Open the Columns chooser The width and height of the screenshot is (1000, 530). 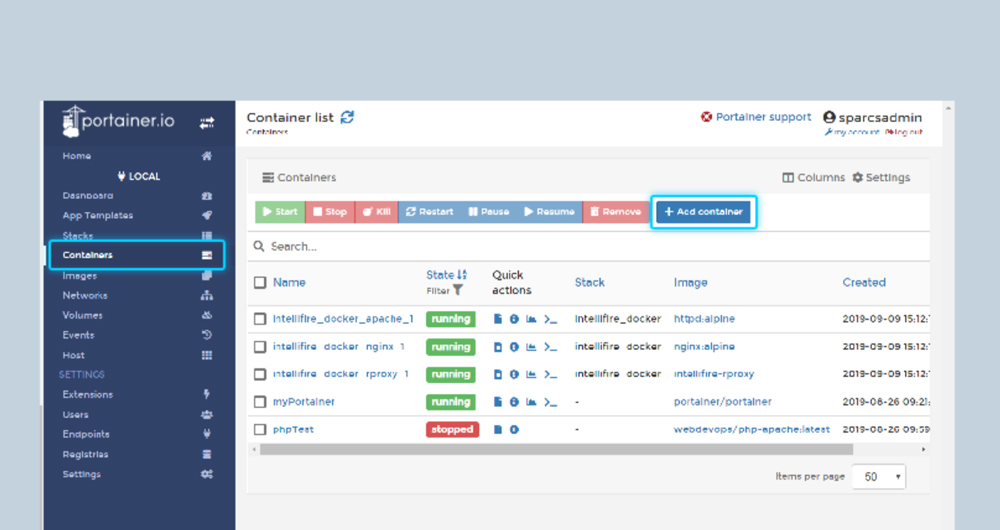pyautogui.click(x=813, y=177)
